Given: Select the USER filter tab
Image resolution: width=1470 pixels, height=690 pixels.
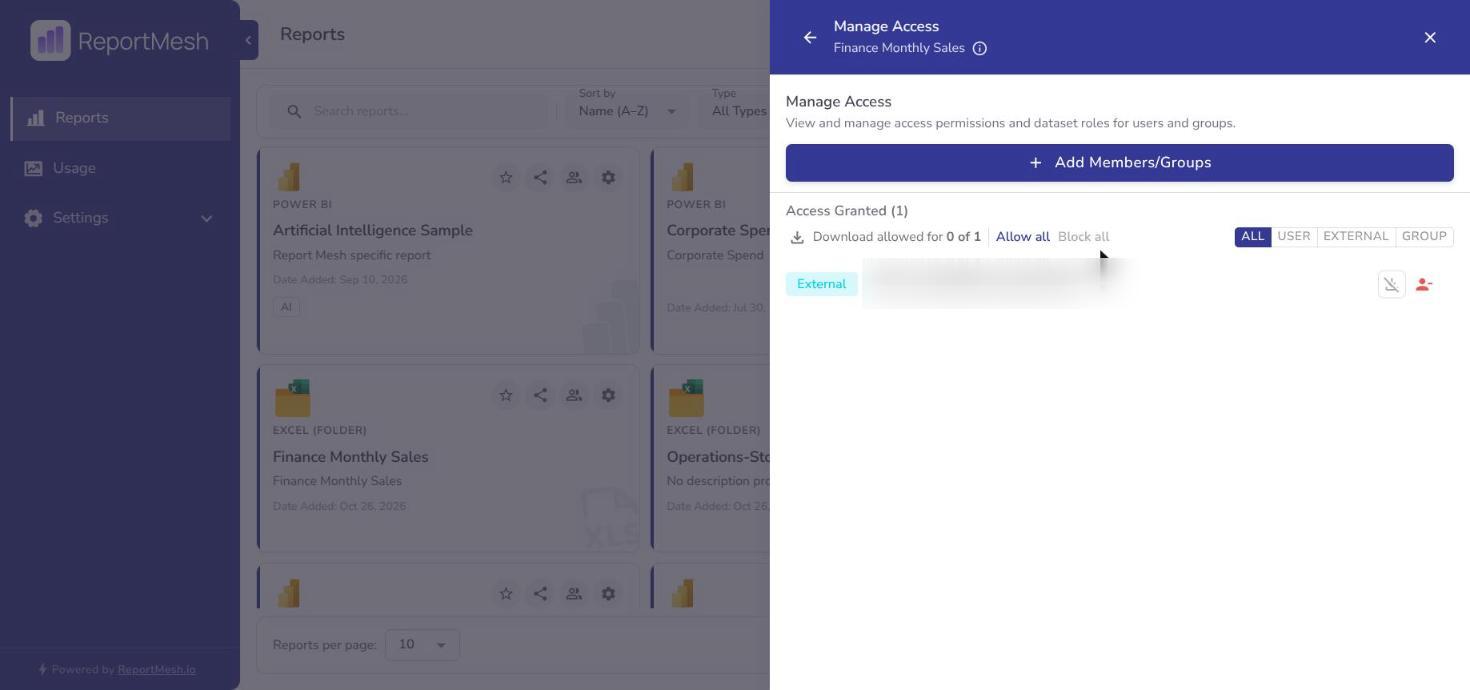Looking at the screenshot, I should pos(1293,237).
